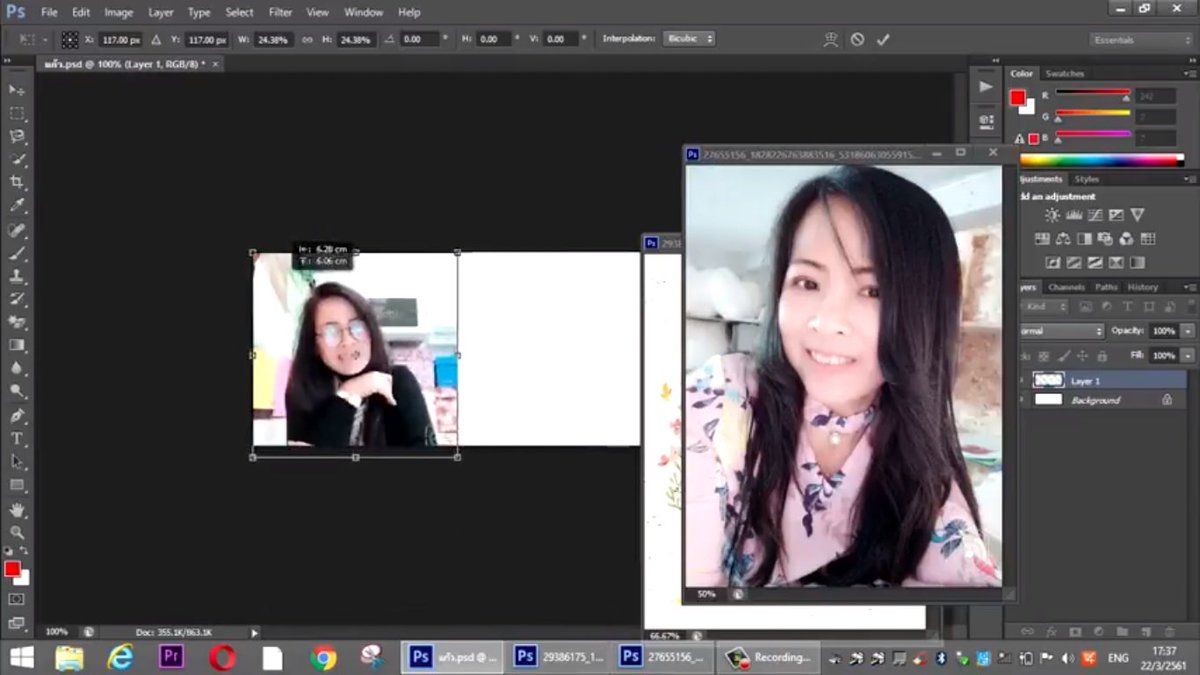The width and height of the screenshot is (1200, 675).
Task: Select the Layer 1 thumbnail
Action: (x=1048, y=381)
